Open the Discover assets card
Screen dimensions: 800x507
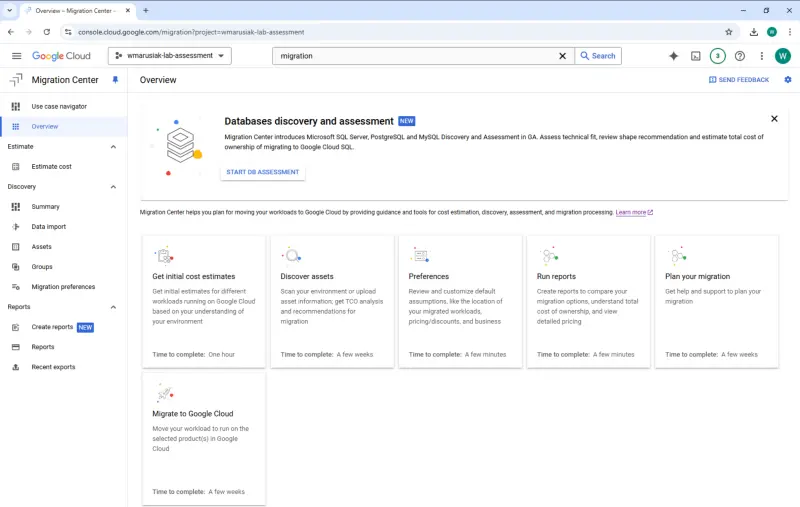(332, 301)
